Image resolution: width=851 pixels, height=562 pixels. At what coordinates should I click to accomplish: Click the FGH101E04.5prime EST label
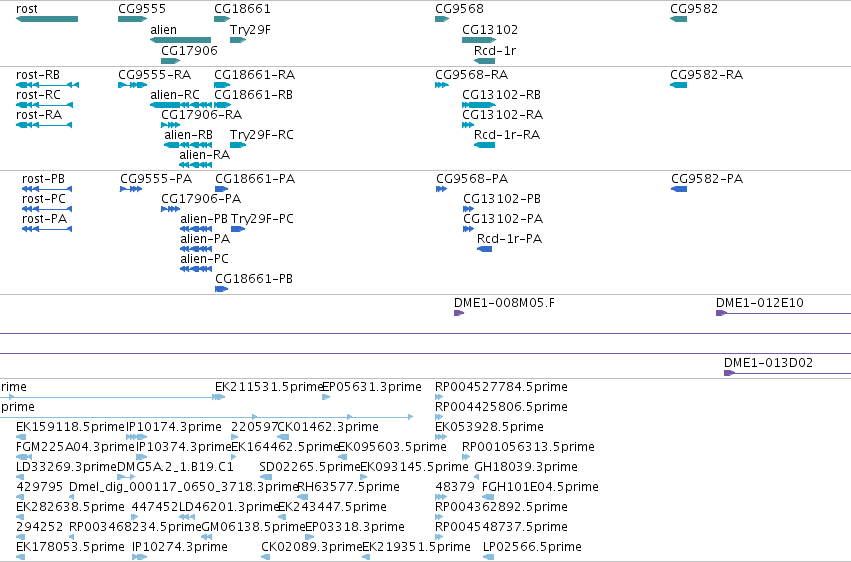coord(541,487)
